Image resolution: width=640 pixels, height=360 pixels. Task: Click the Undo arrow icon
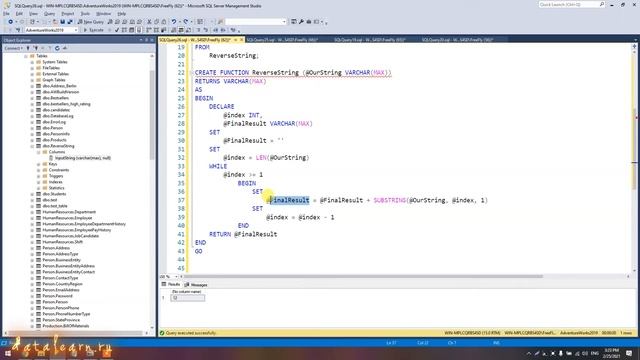click(x=174, y=22)
